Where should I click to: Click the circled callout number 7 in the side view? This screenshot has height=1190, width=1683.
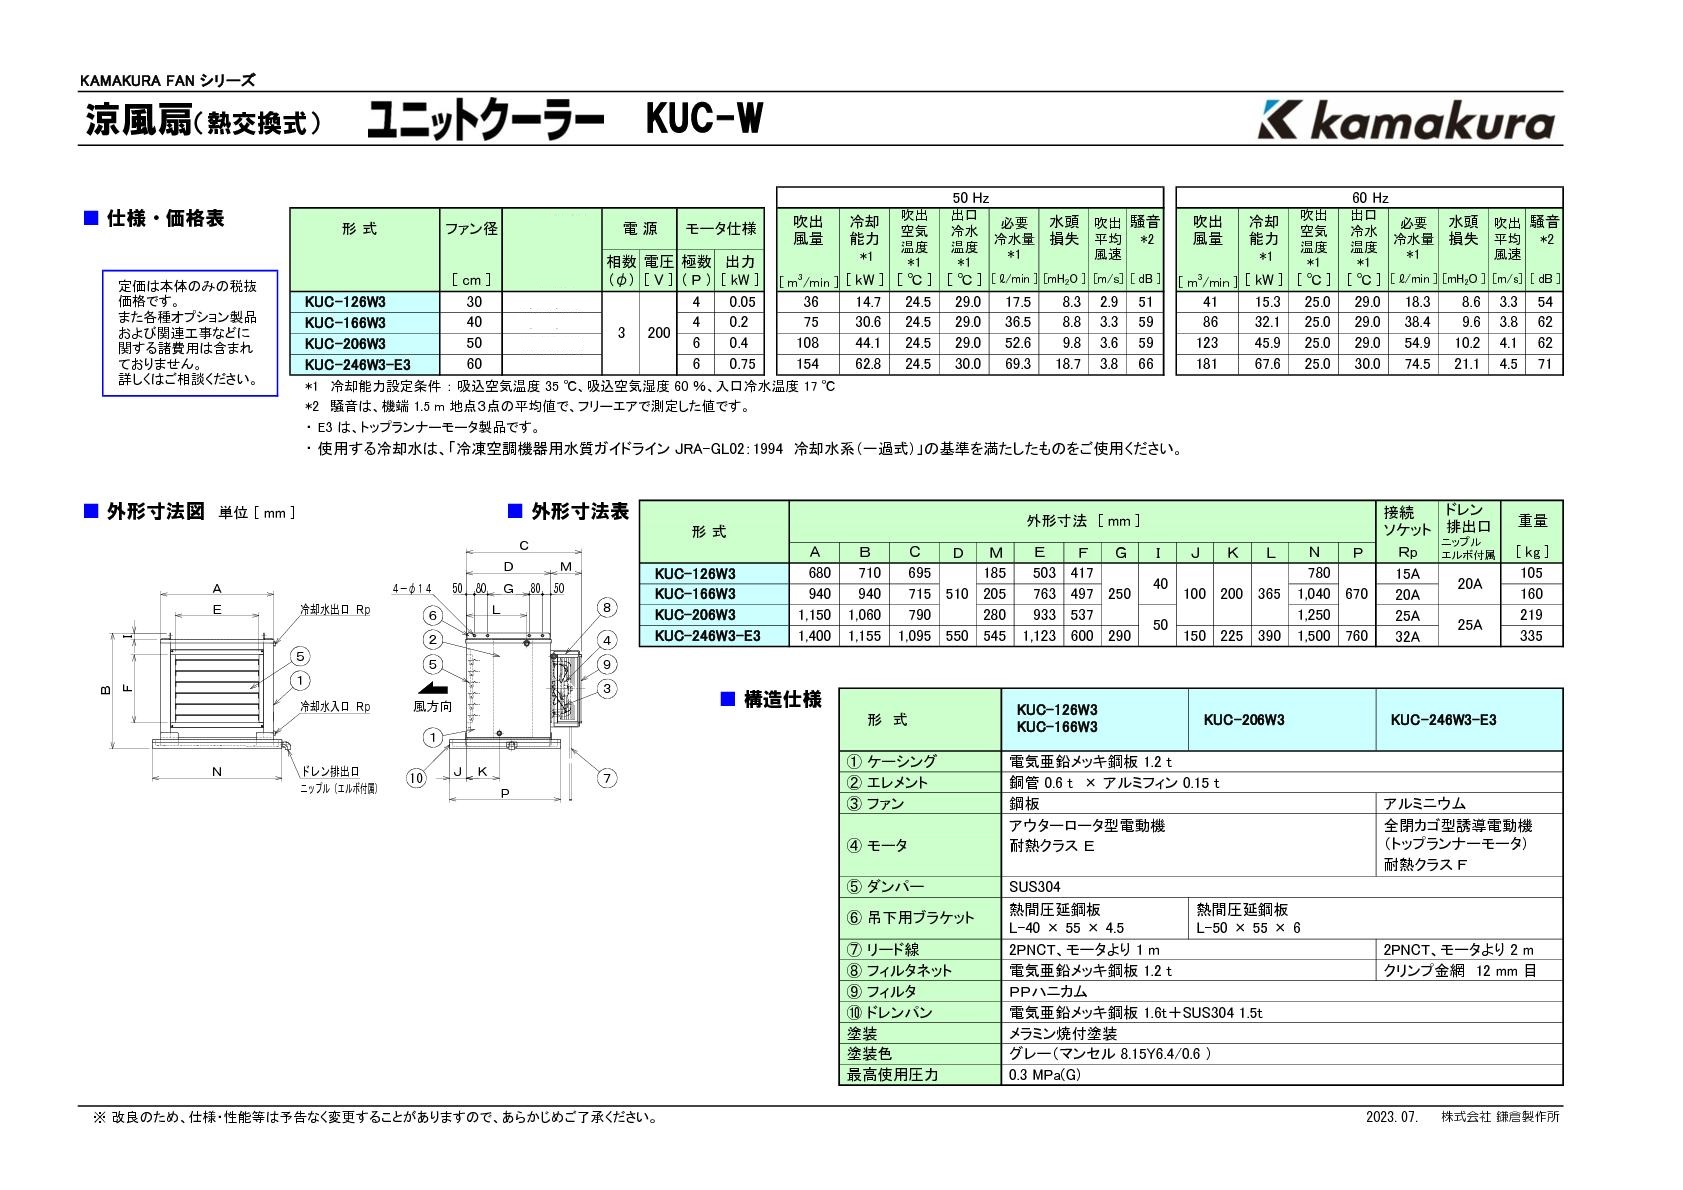606,778
